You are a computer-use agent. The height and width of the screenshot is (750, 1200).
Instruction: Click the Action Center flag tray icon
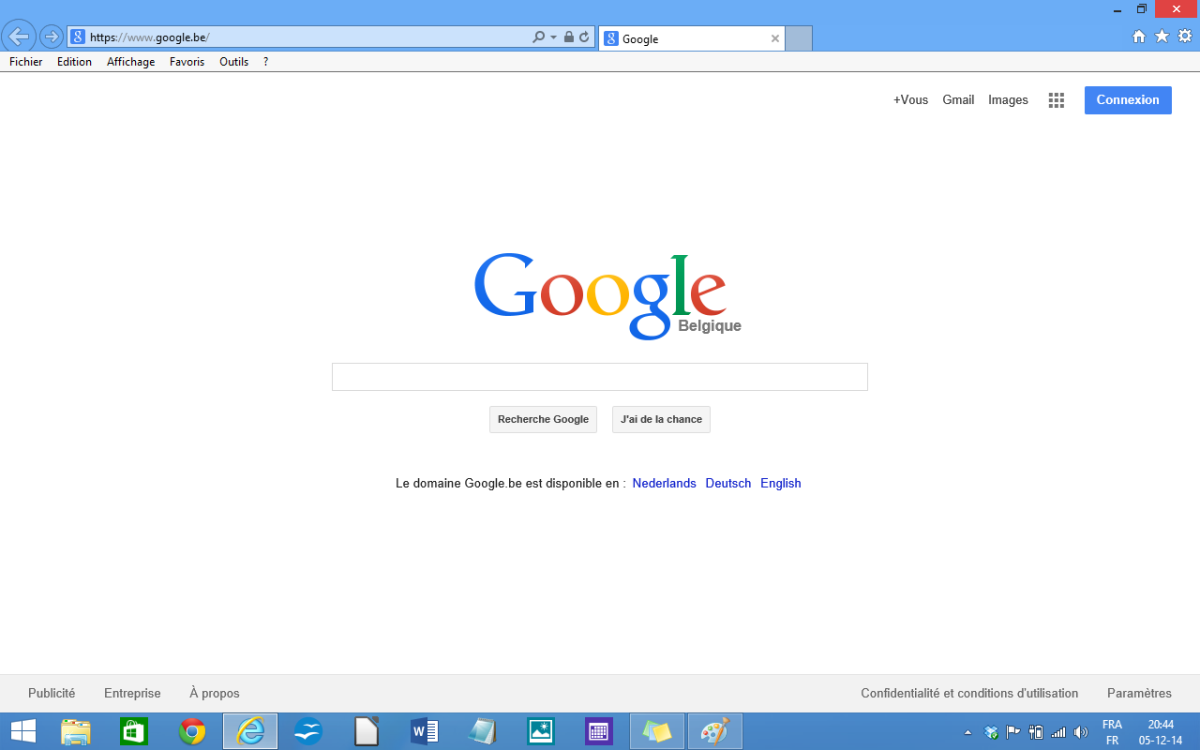[1013, 732]
